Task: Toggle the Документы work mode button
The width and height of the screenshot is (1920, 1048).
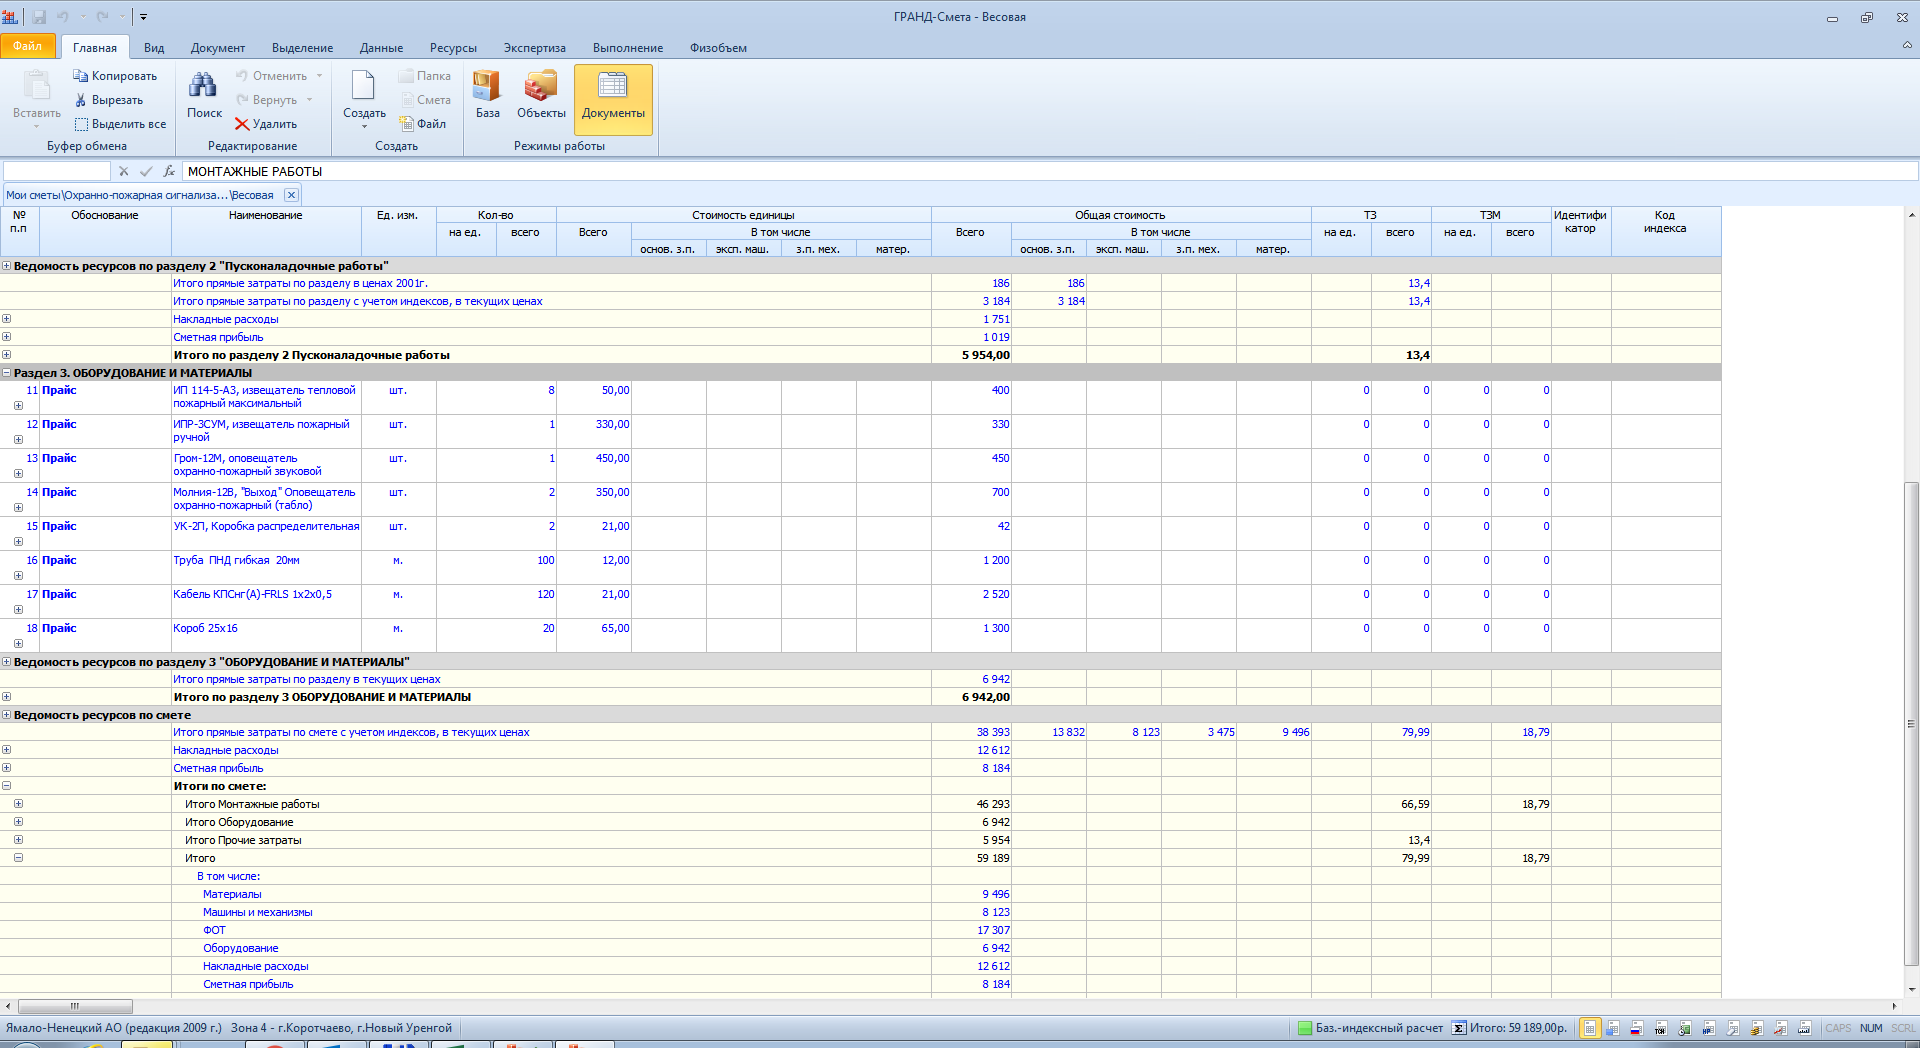Action: point(613,98)
